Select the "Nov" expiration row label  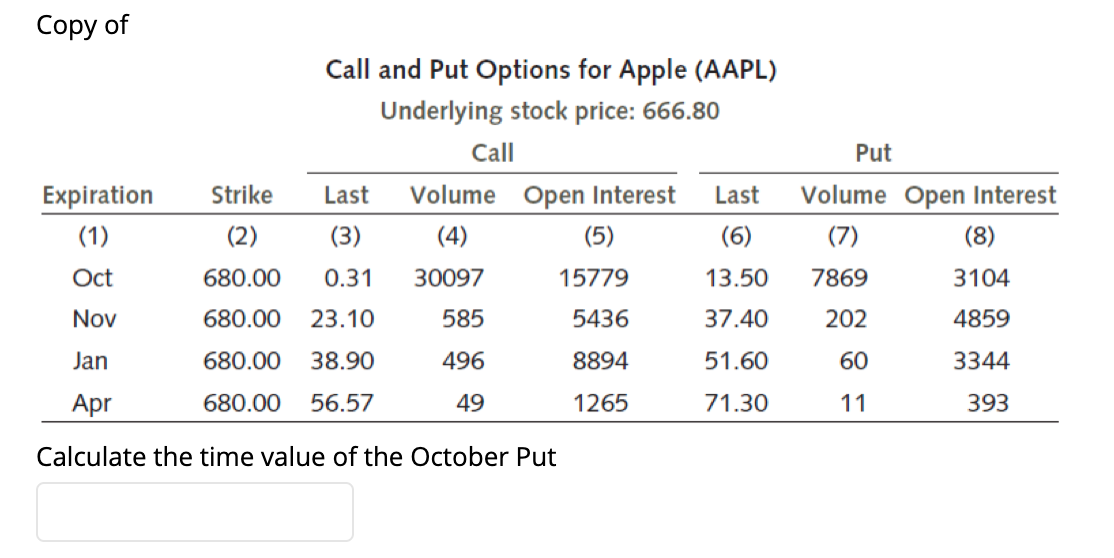[94, 319]
